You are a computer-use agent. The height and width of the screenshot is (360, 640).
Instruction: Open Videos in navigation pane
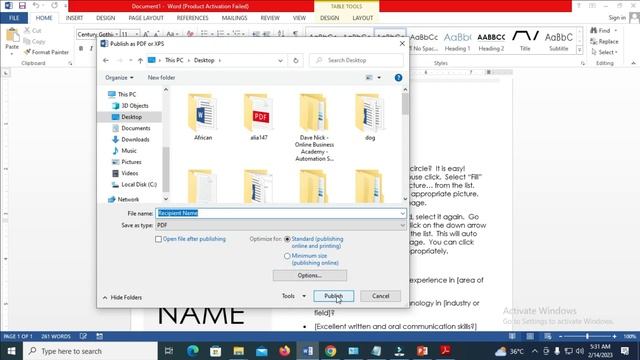(x=130, y=173)
